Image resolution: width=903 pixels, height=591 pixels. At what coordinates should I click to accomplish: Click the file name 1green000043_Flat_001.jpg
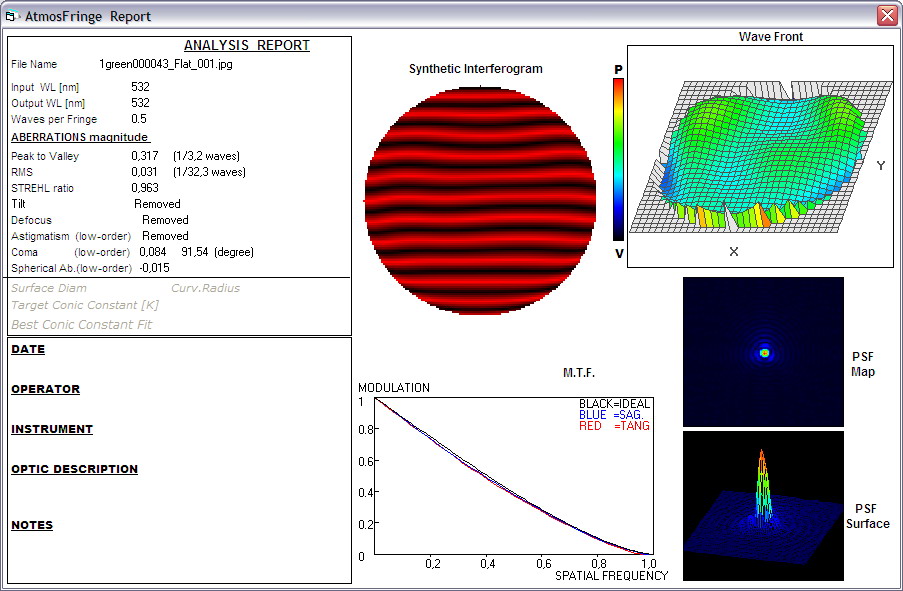pyautogui.click(x=166, y=64)
